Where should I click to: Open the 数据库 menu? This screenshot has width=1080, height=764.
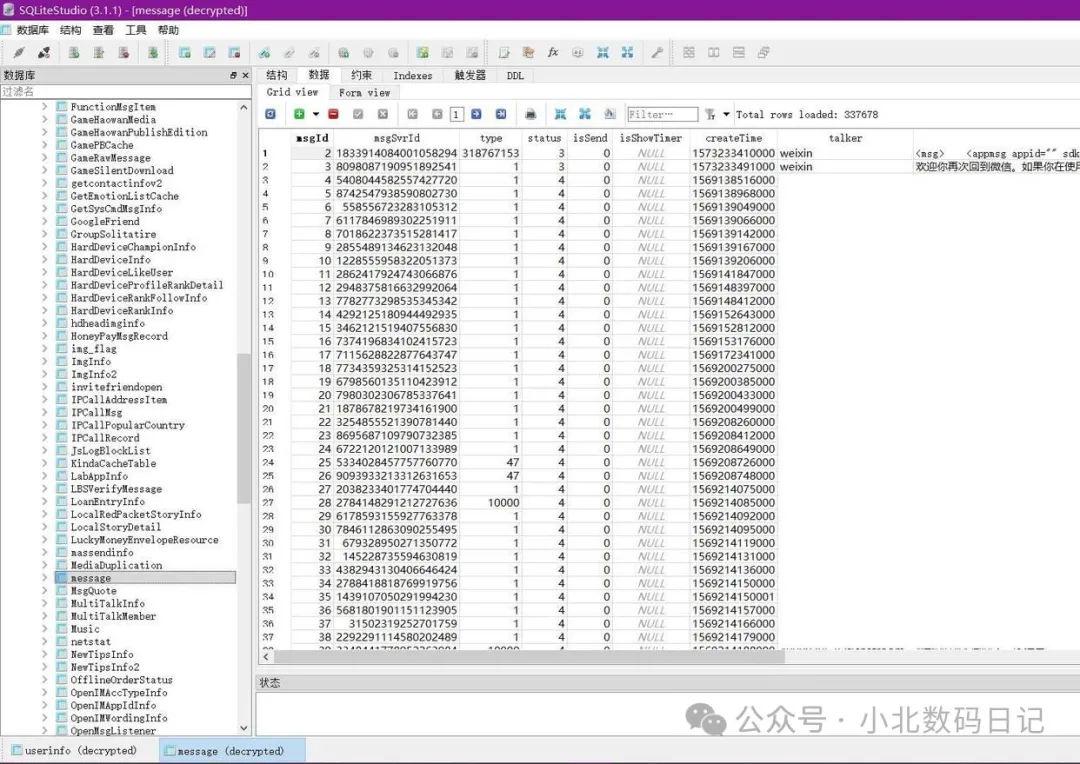(x=32, y=30)
